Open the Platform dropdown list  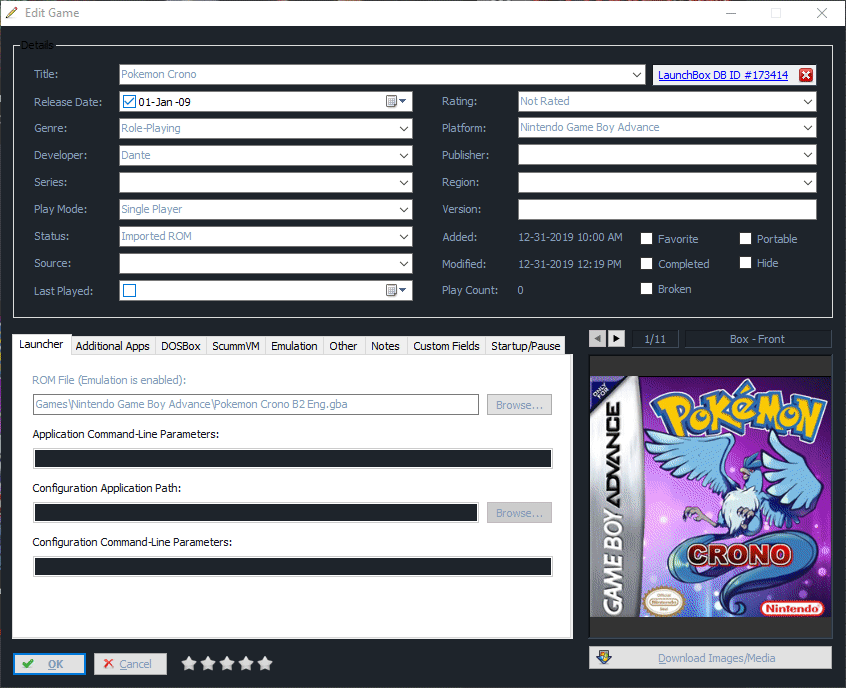click(807, 128)
